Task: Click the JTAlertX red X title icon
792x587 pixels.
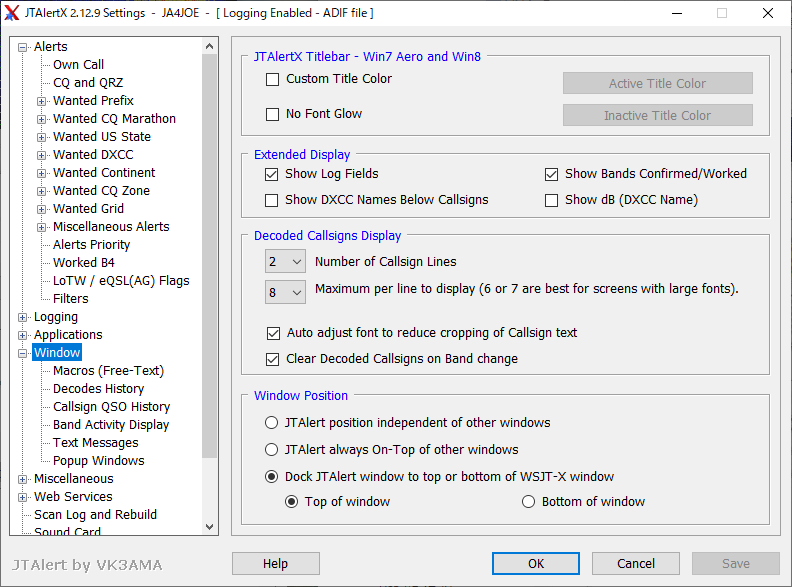Action: coord(12,13)
